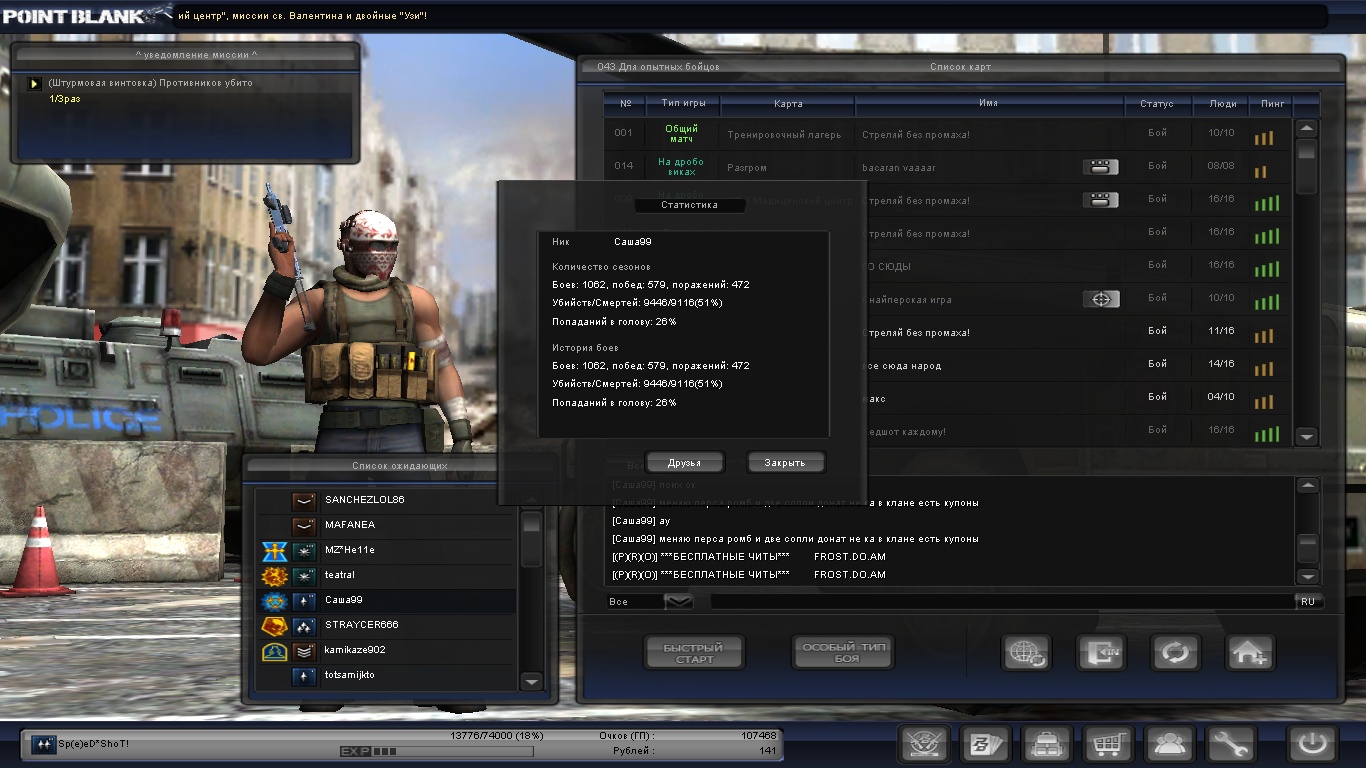The height and width of the screenshot is (768, 1366).
Task: Click the skull clan badge of STRAYCER666
Action: (275, 626)
